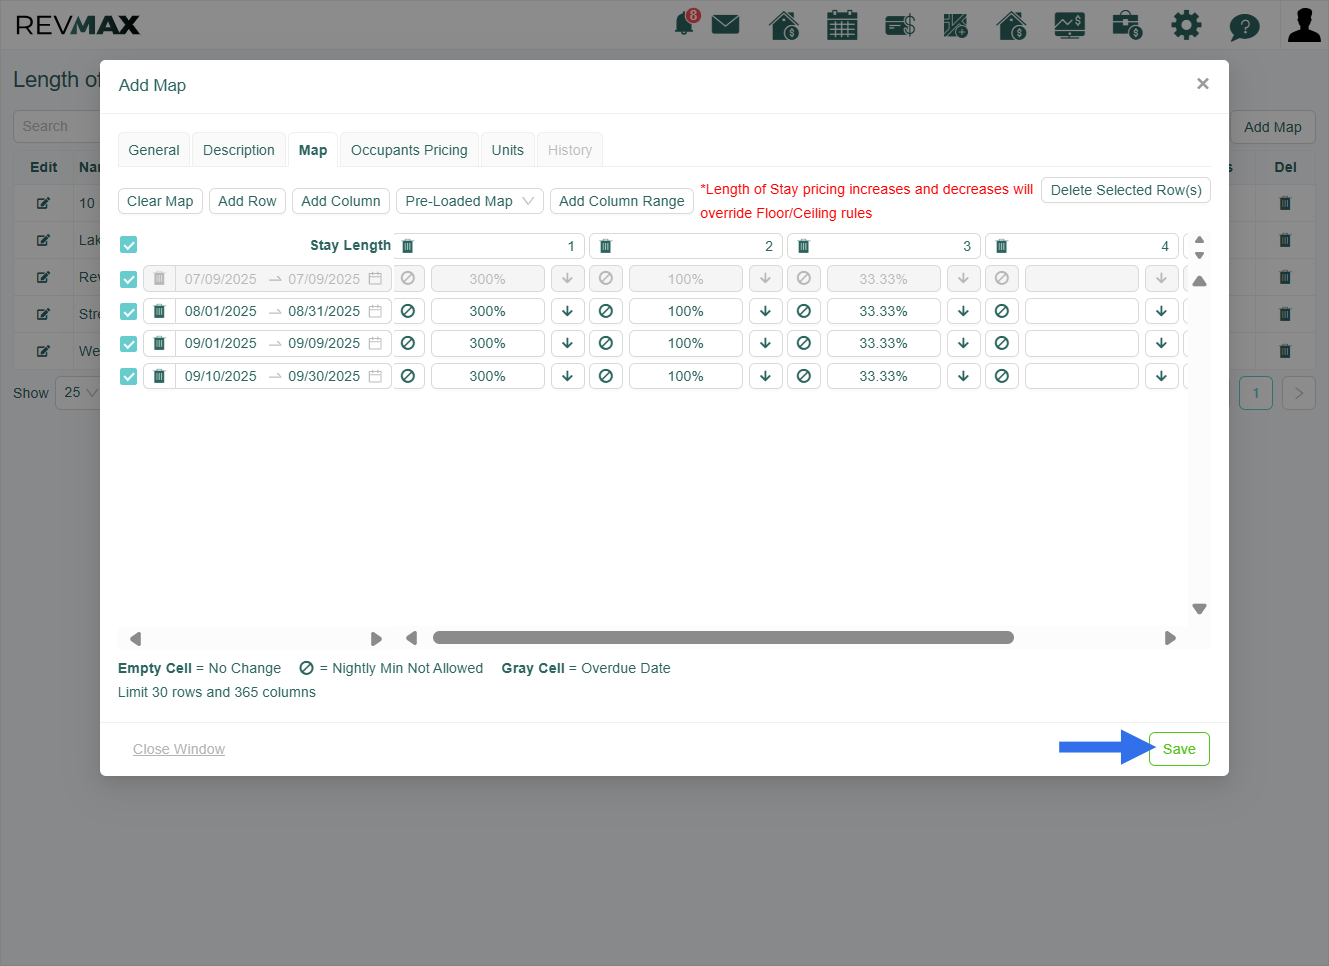Click the horizontal scrollbar thumb of map grid
The image size is (1329, 966).
(723, 638)
